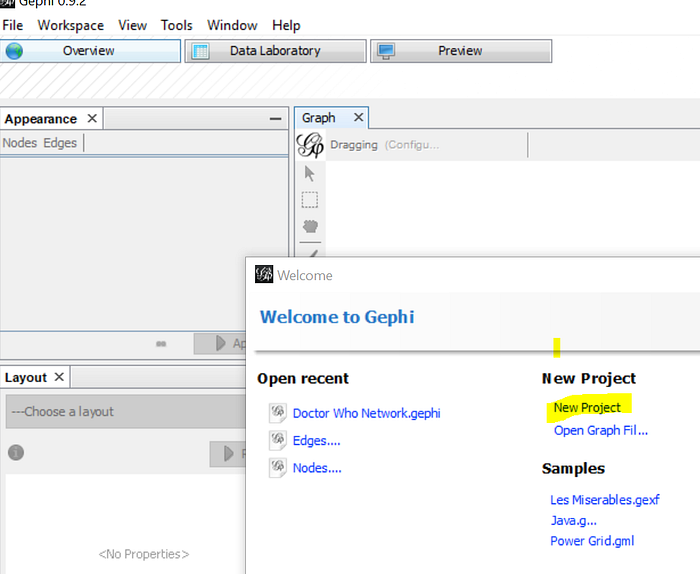700x574 pixels.
Task: Open the File menu
Action: (x=12, y=25)
